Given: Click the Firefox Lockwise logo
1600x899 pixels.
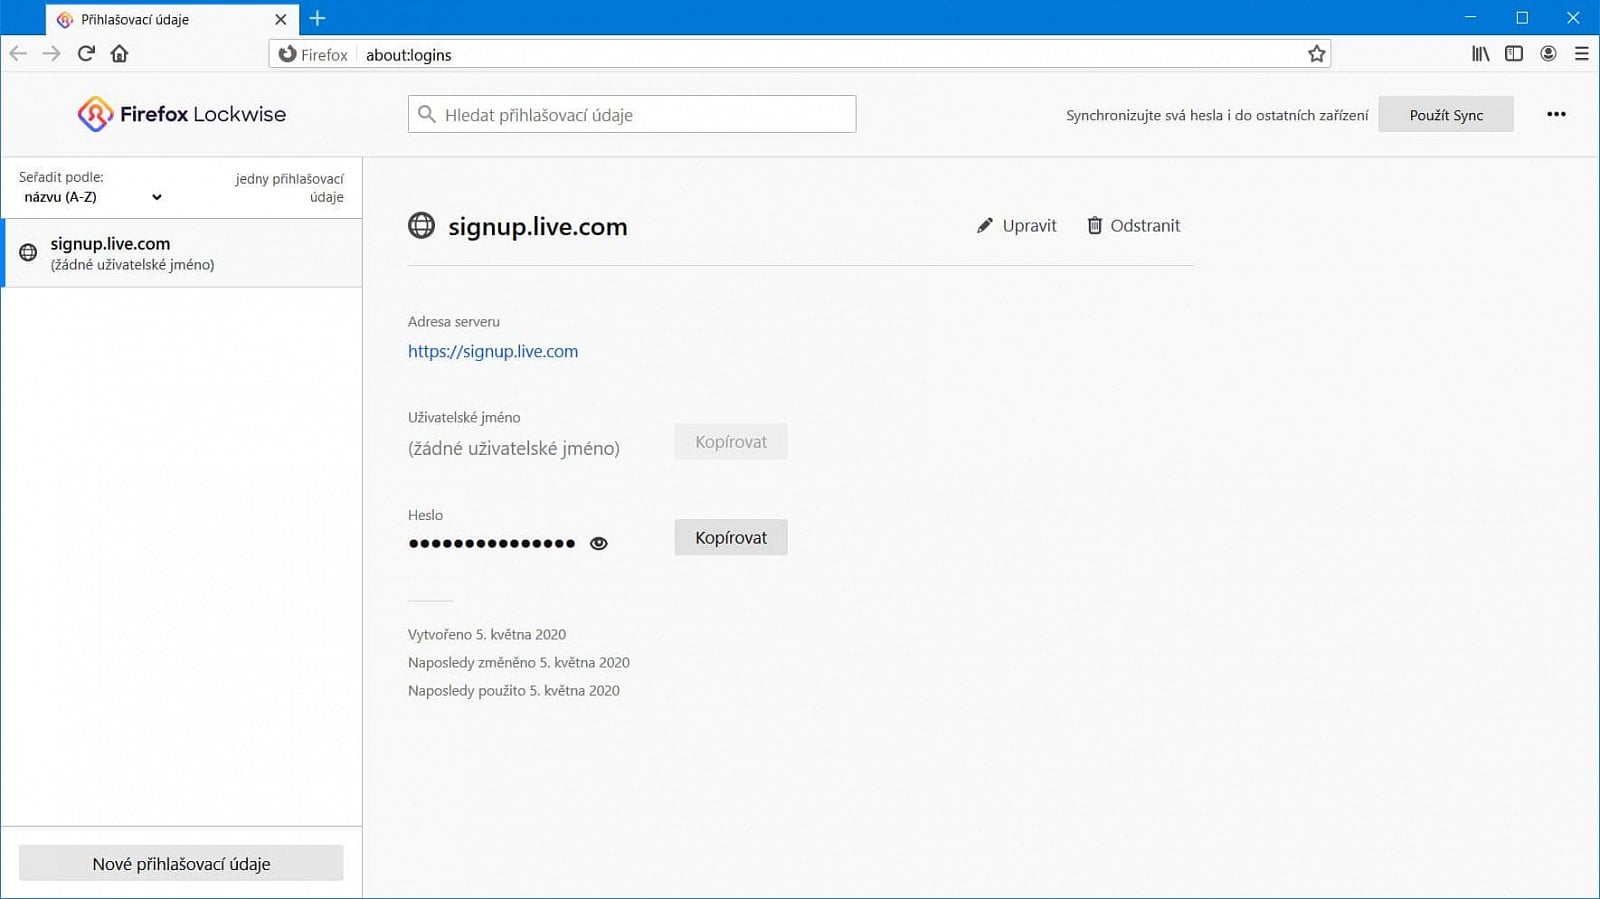Looking at the screenshot, I should point(181,114).
